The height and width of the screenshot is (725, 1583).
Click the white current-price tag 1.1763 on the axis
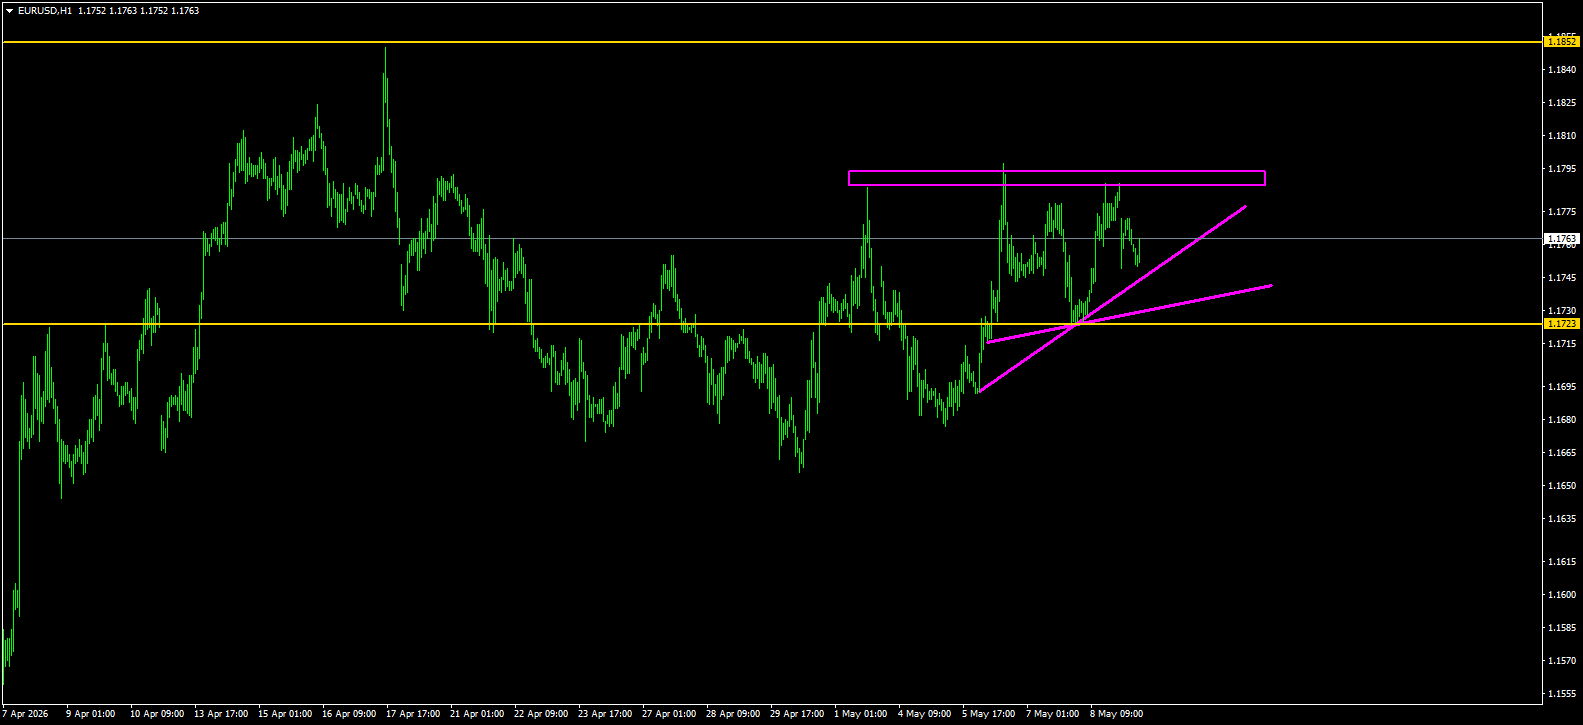point(1562,239)
